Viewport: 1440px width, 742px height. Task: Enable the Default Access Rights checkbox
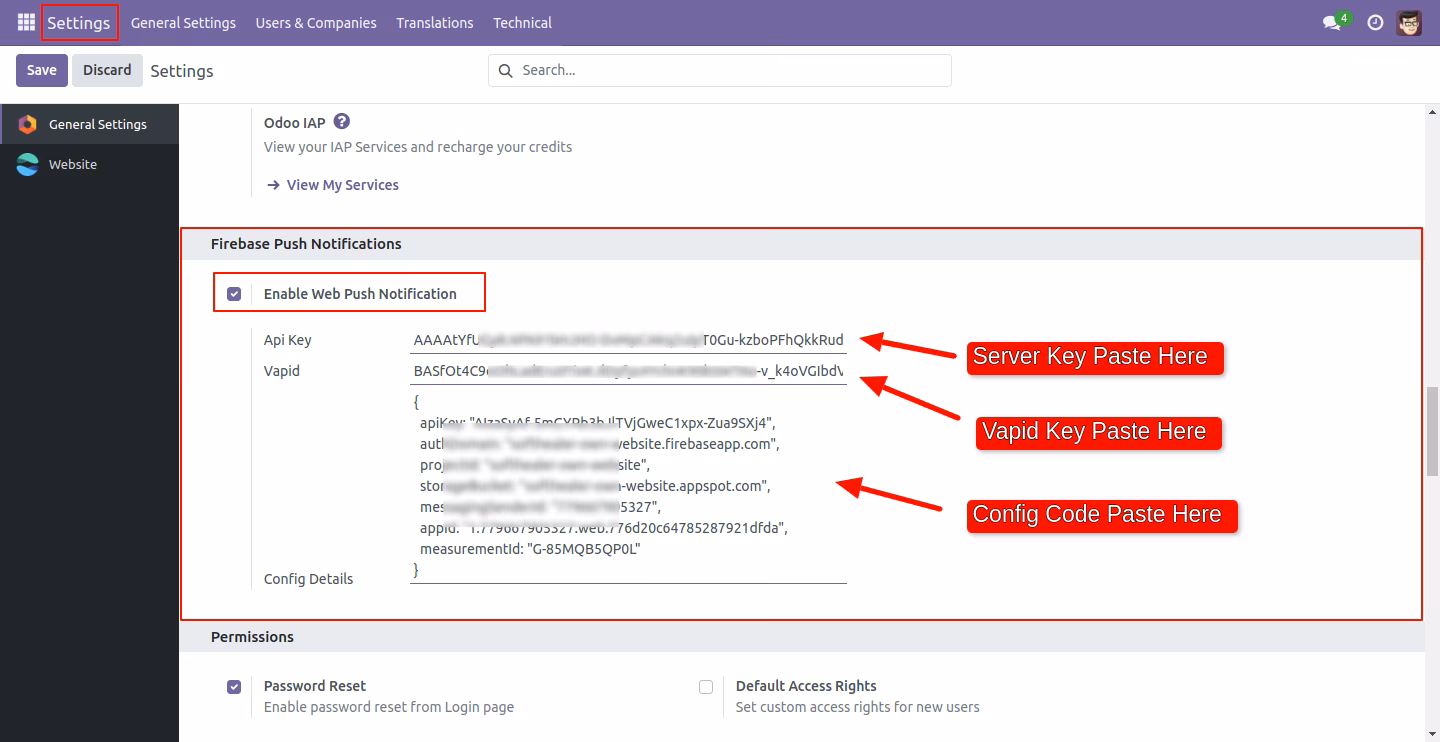pos(706,687)
